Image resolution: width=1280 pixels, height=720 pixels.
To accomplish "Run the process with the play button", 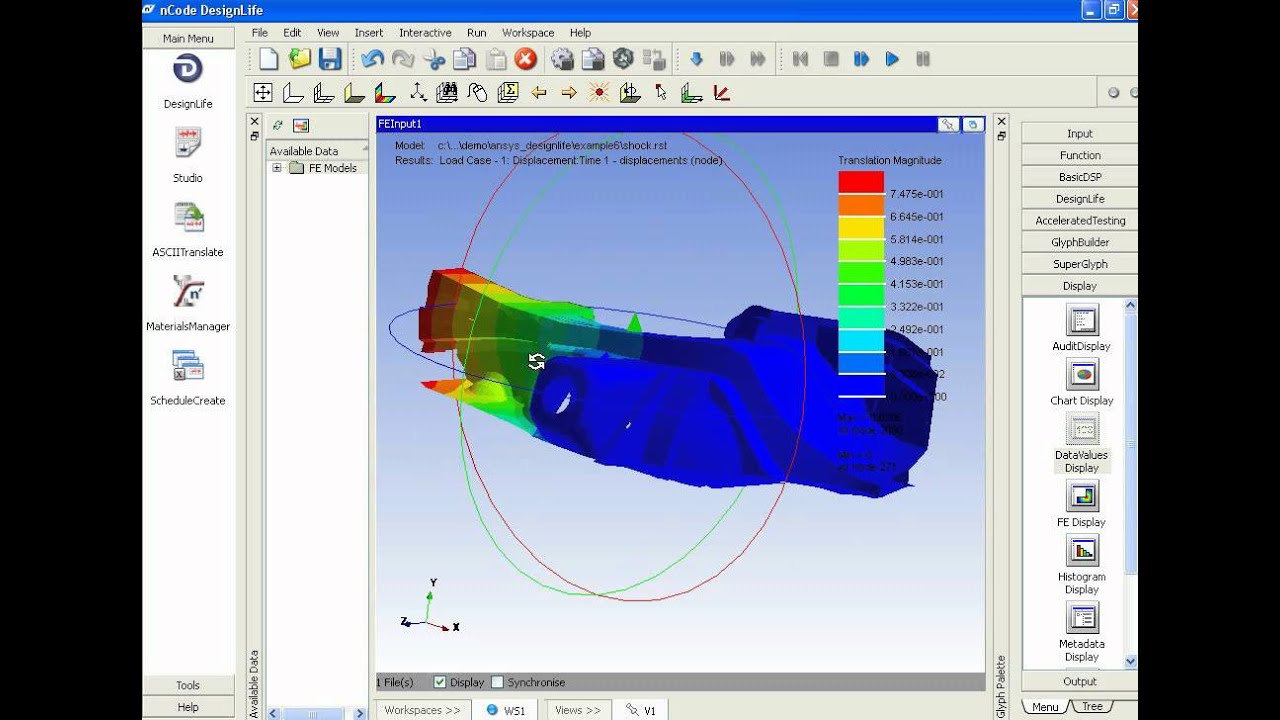I will pos(892,59).
